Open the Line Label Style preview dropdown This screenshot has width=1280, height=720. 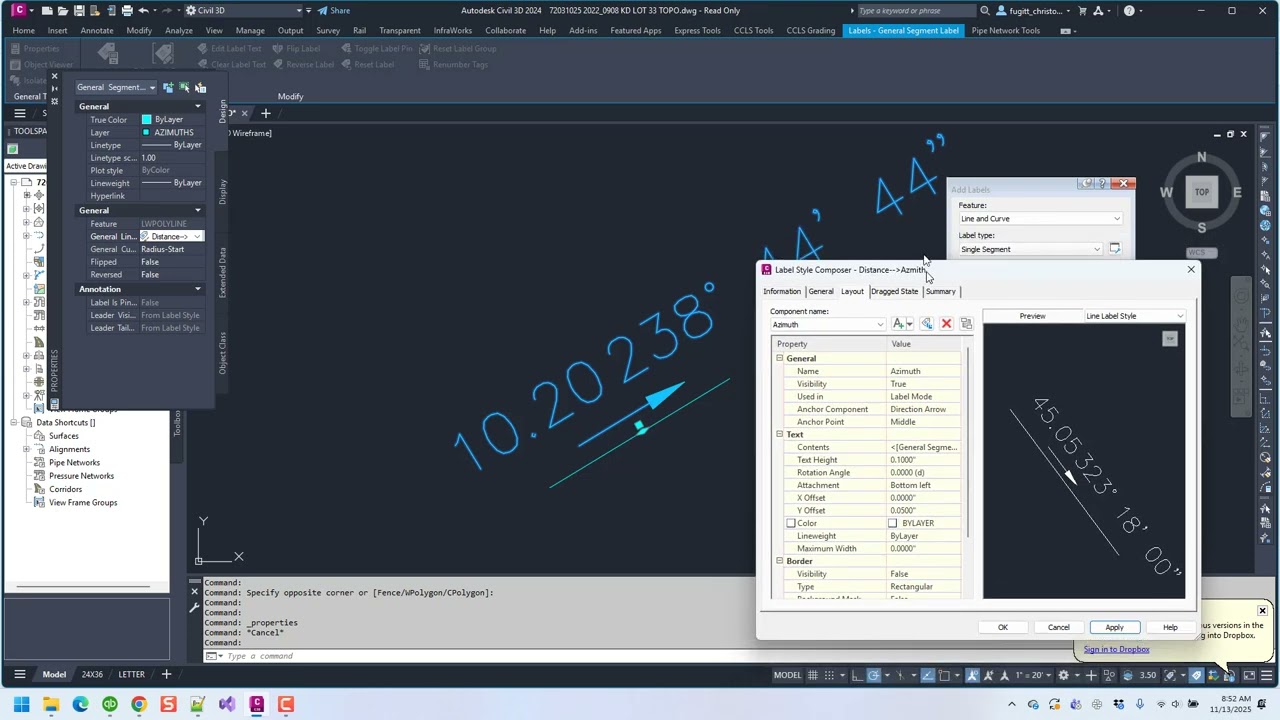pos(1180,316)
